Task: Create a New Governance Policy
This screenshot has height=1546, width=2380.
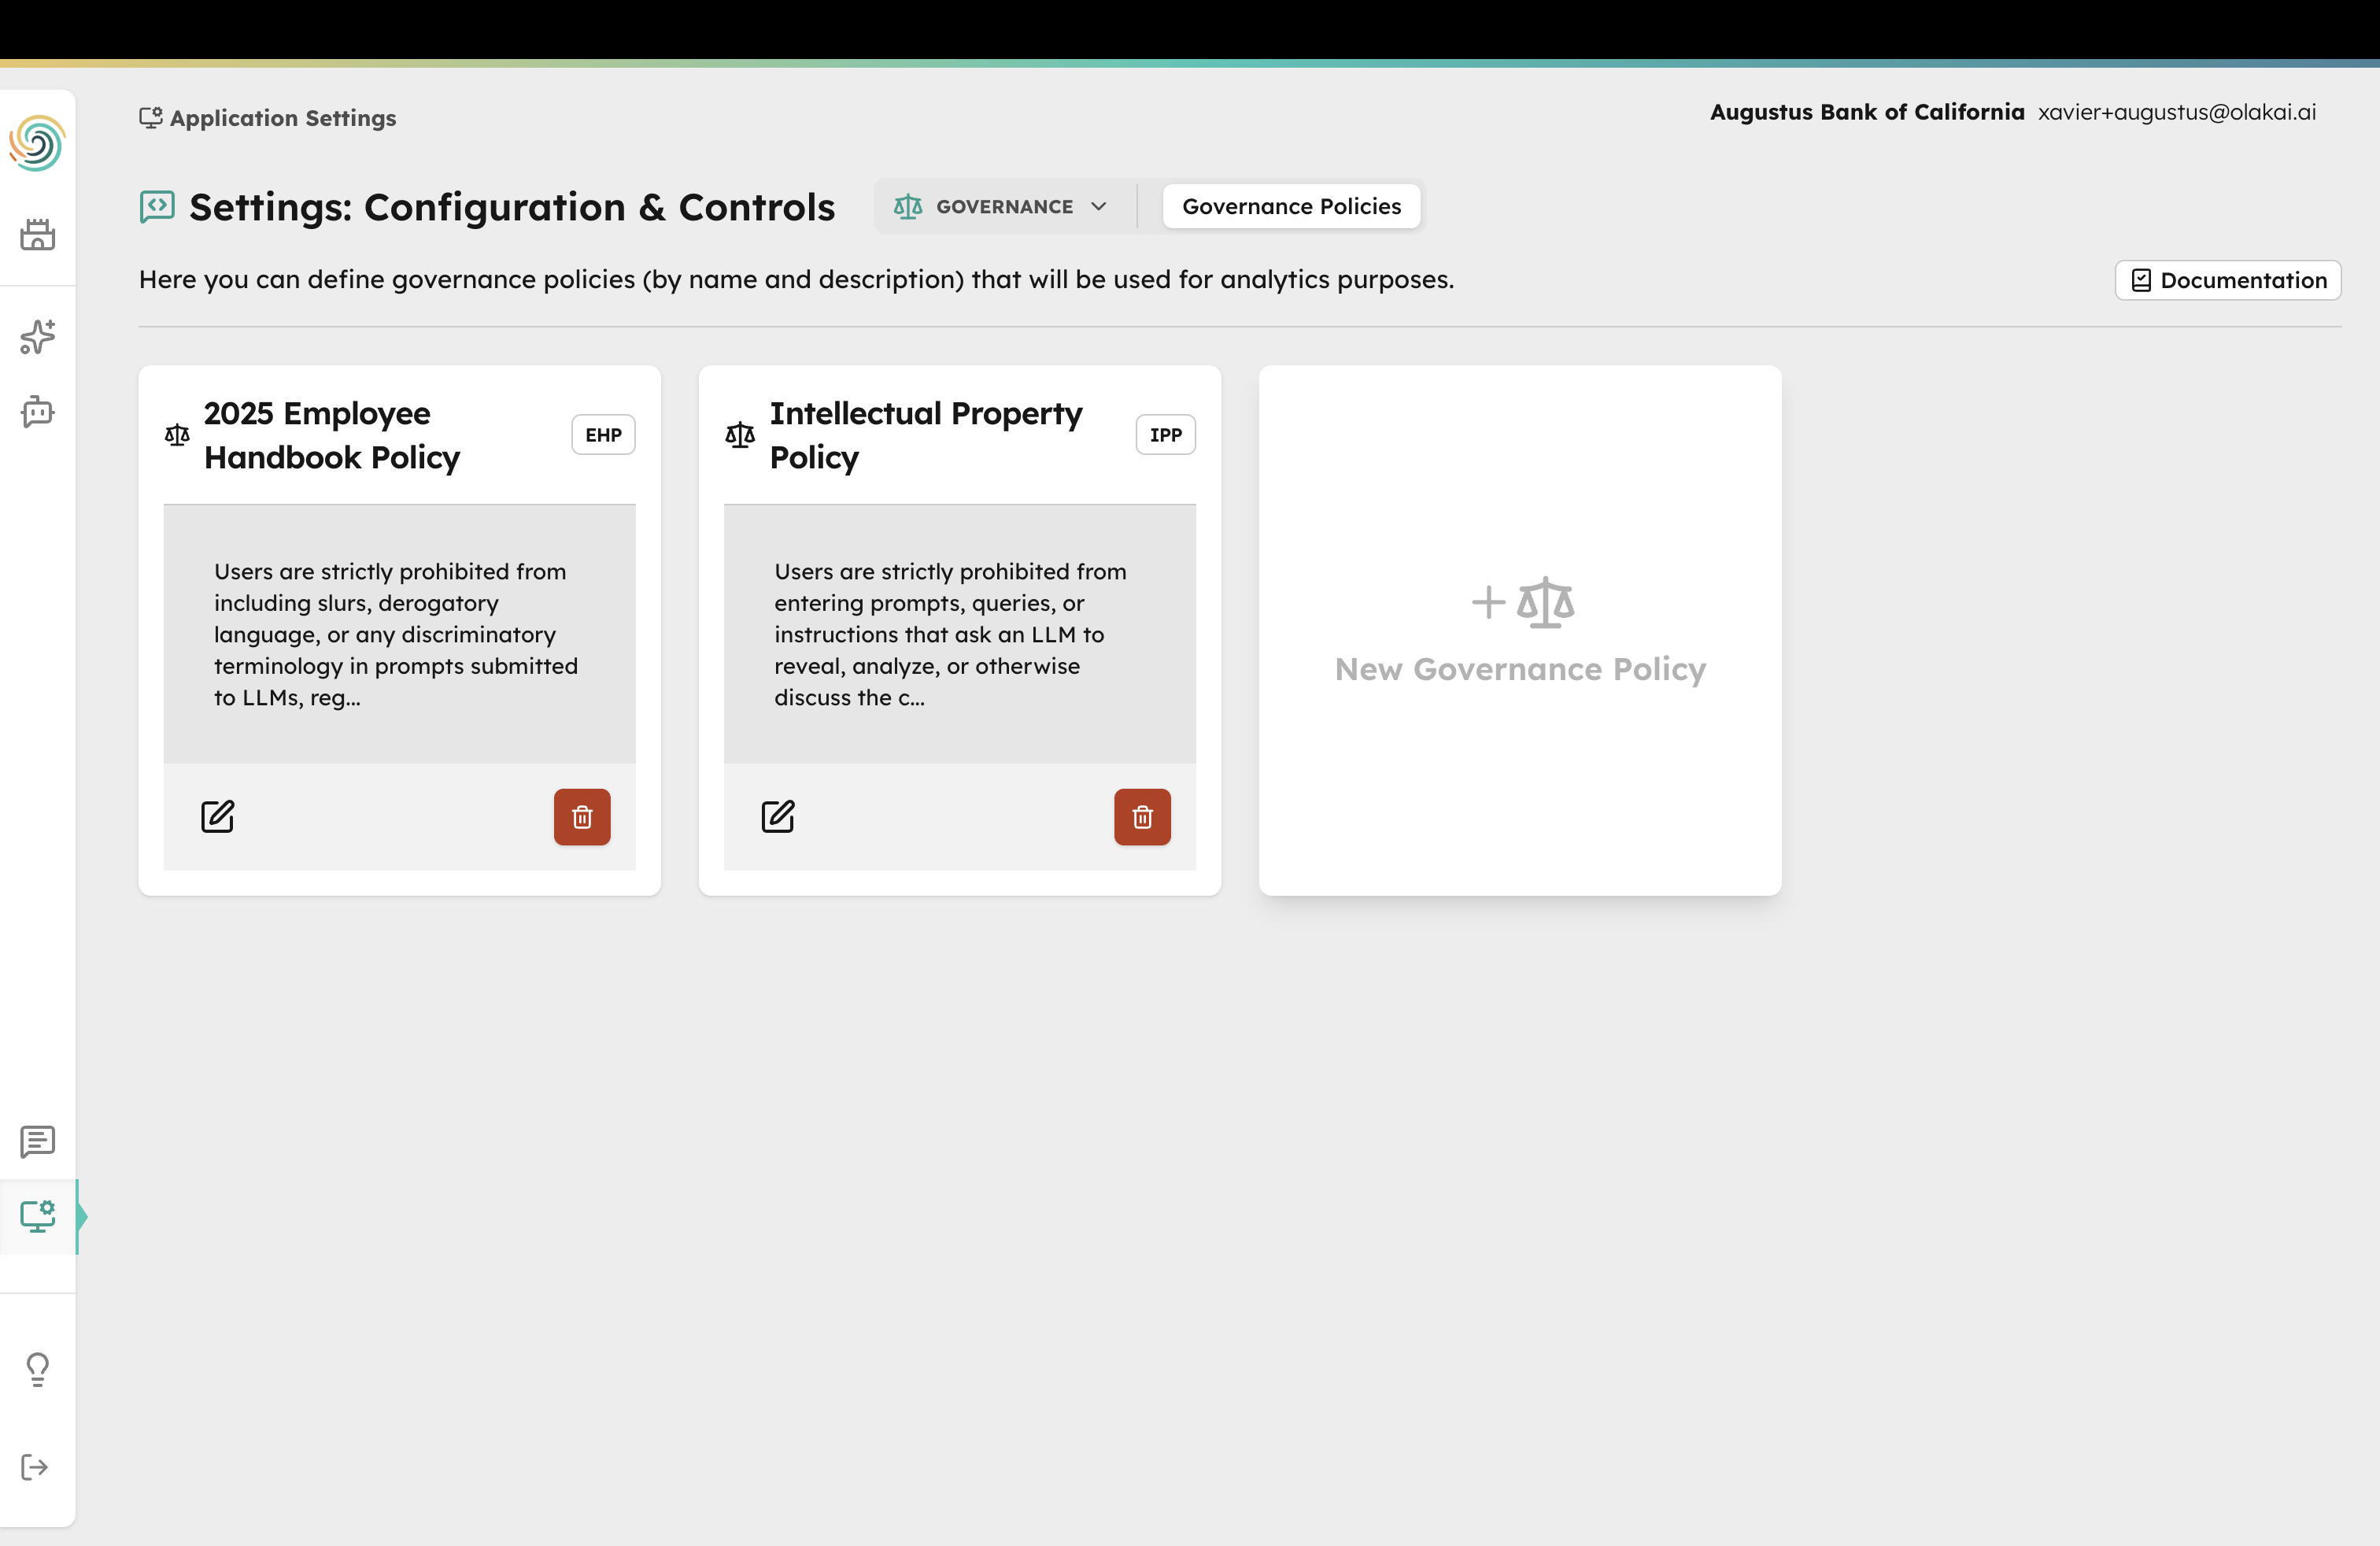Action: pos(1519,630)
